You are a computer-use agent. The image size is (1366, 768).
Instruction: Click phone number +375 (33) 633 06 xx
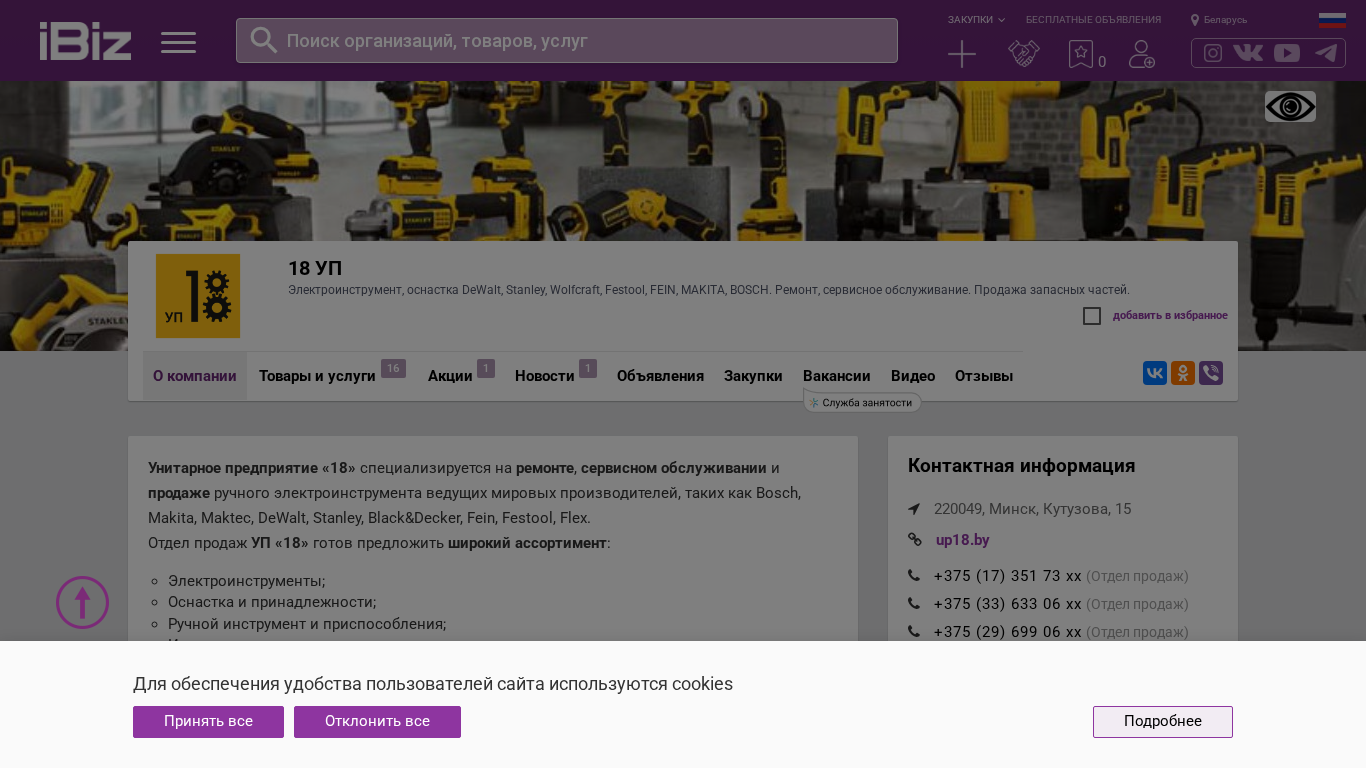tap(1007, 604)
